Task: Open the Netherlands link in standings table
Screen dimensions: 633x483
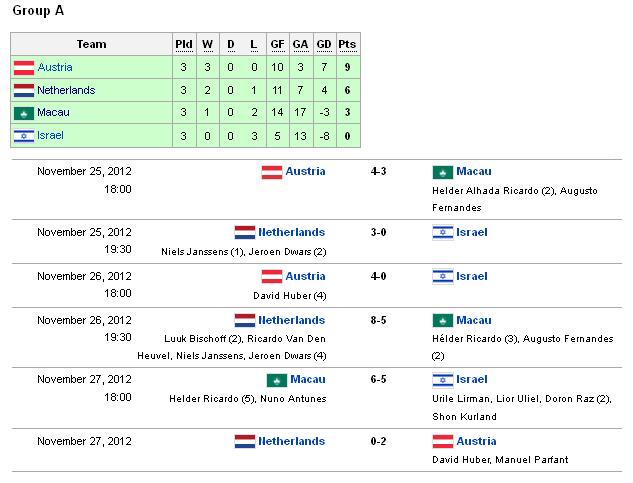Action: click(66, 90)
